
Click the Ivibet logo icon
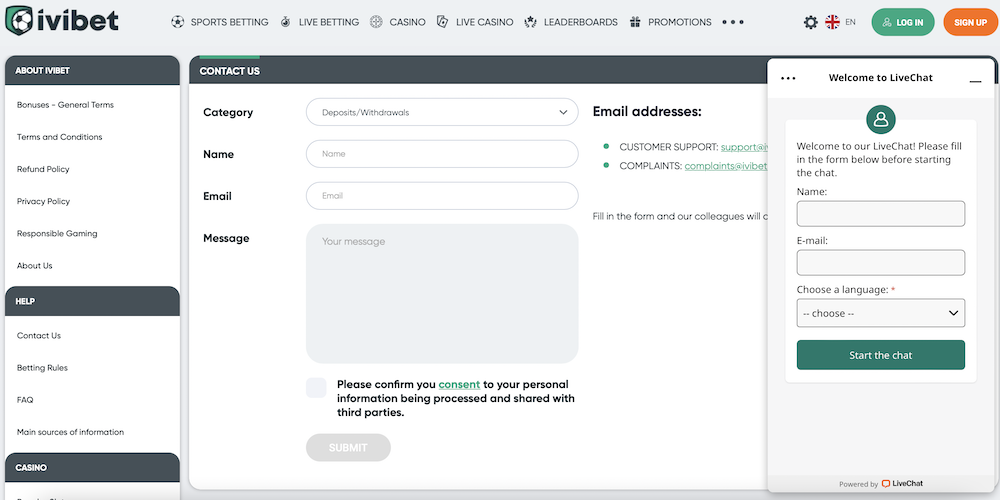point(19,21)
